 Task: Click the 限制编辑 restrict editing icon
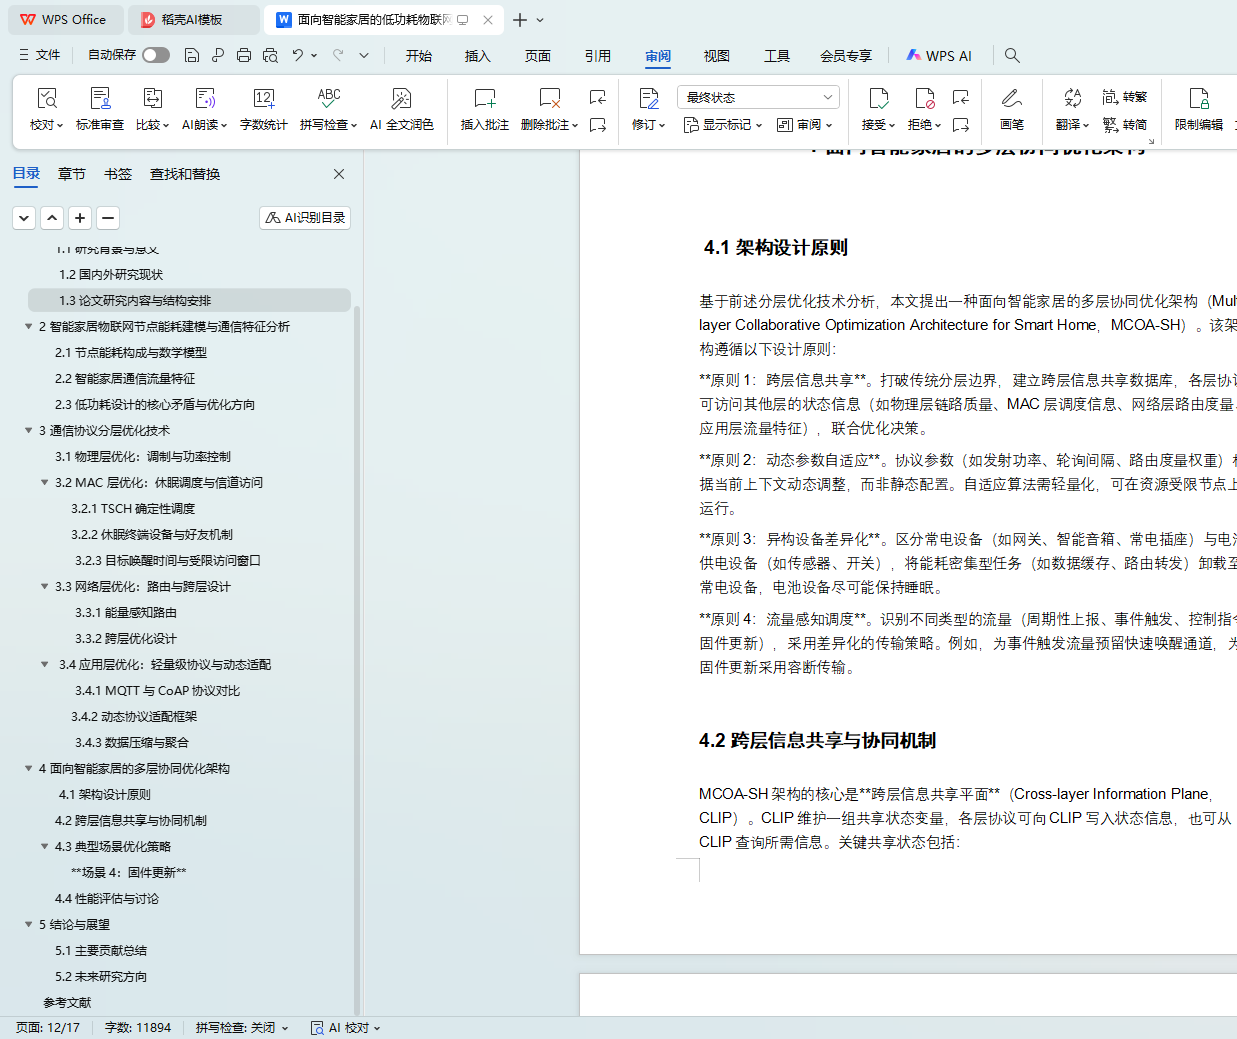pyautogui.click(x=1198, y=99)
